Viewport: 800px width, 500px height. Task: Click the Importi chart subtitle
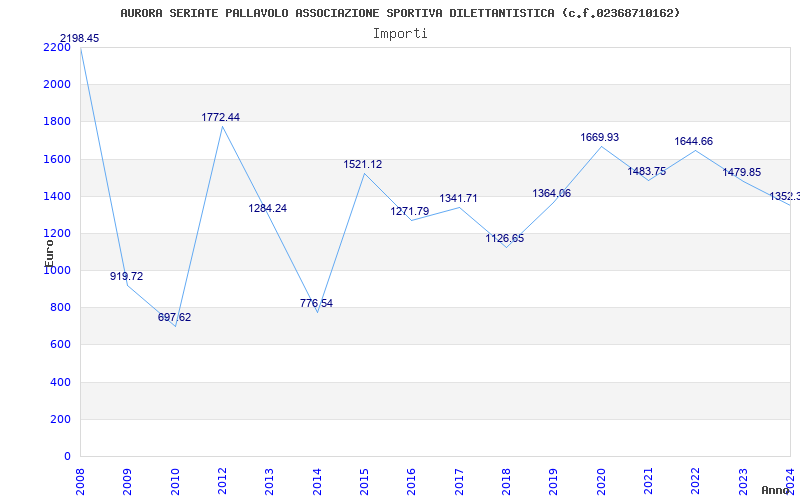(x=400, y=34)
